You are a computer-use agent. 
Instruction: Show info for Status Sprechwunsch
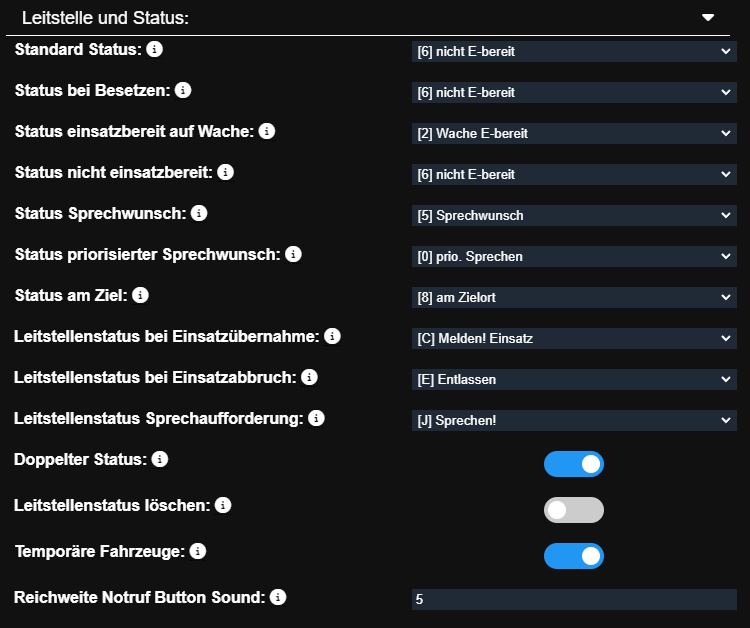coord(199,213)
